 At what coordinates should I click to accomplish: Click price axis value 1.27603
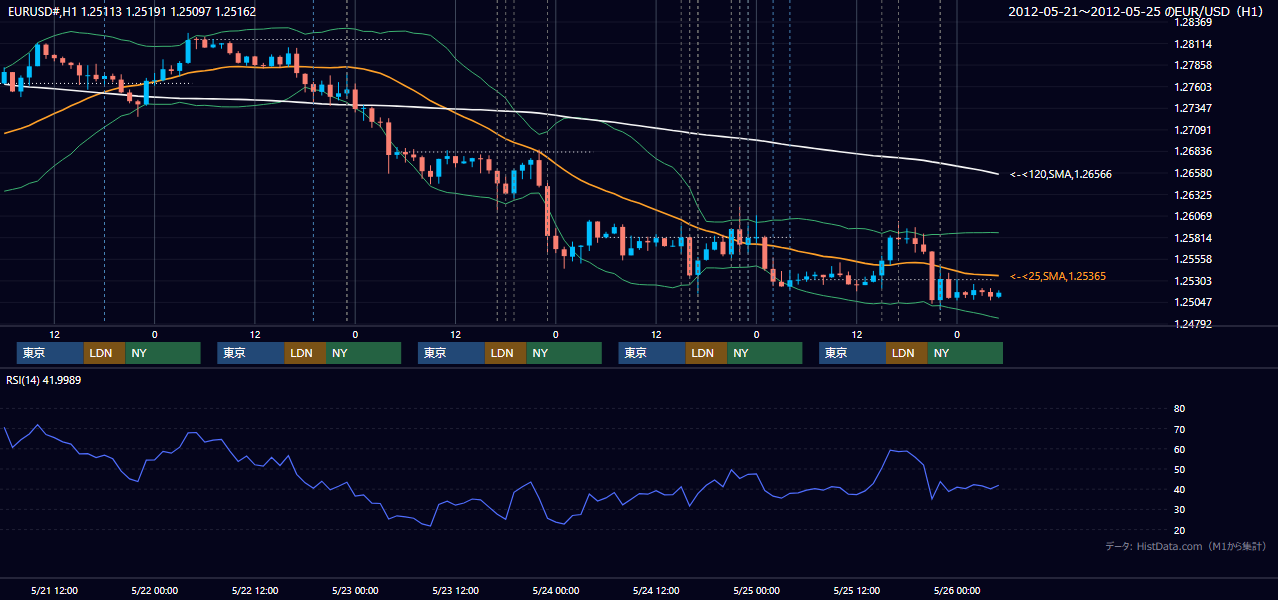[1192, 87]
